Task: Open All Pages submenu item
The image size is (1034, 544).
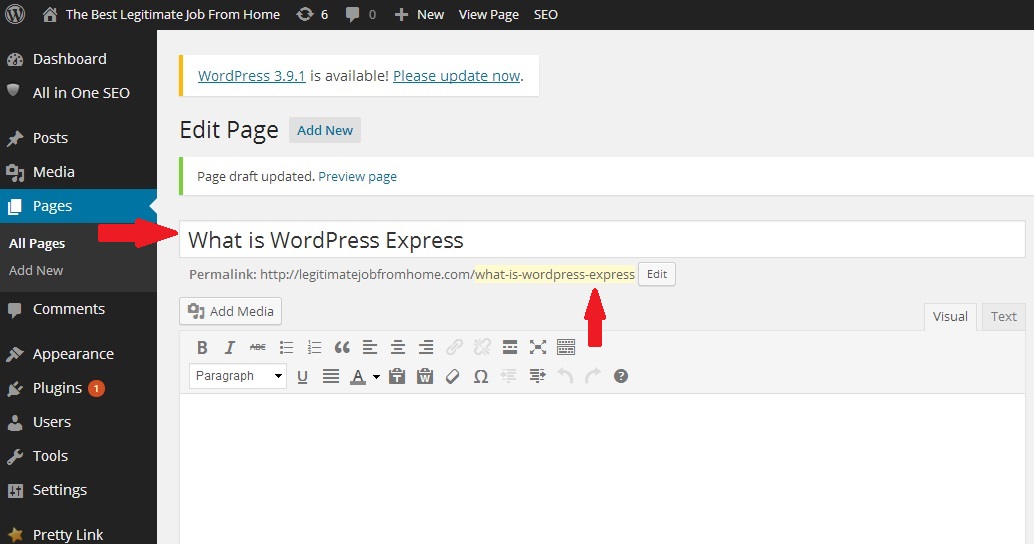Action: (37, 243)
